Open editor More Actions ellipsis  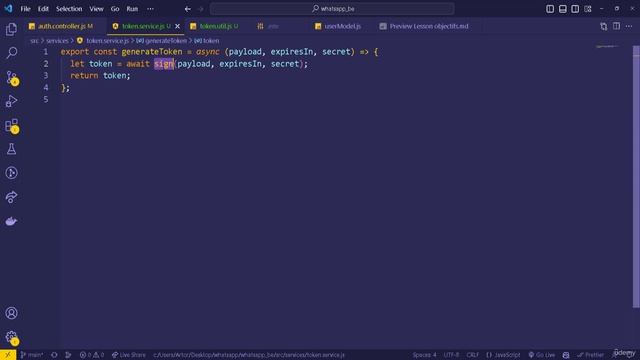point(629,26)
